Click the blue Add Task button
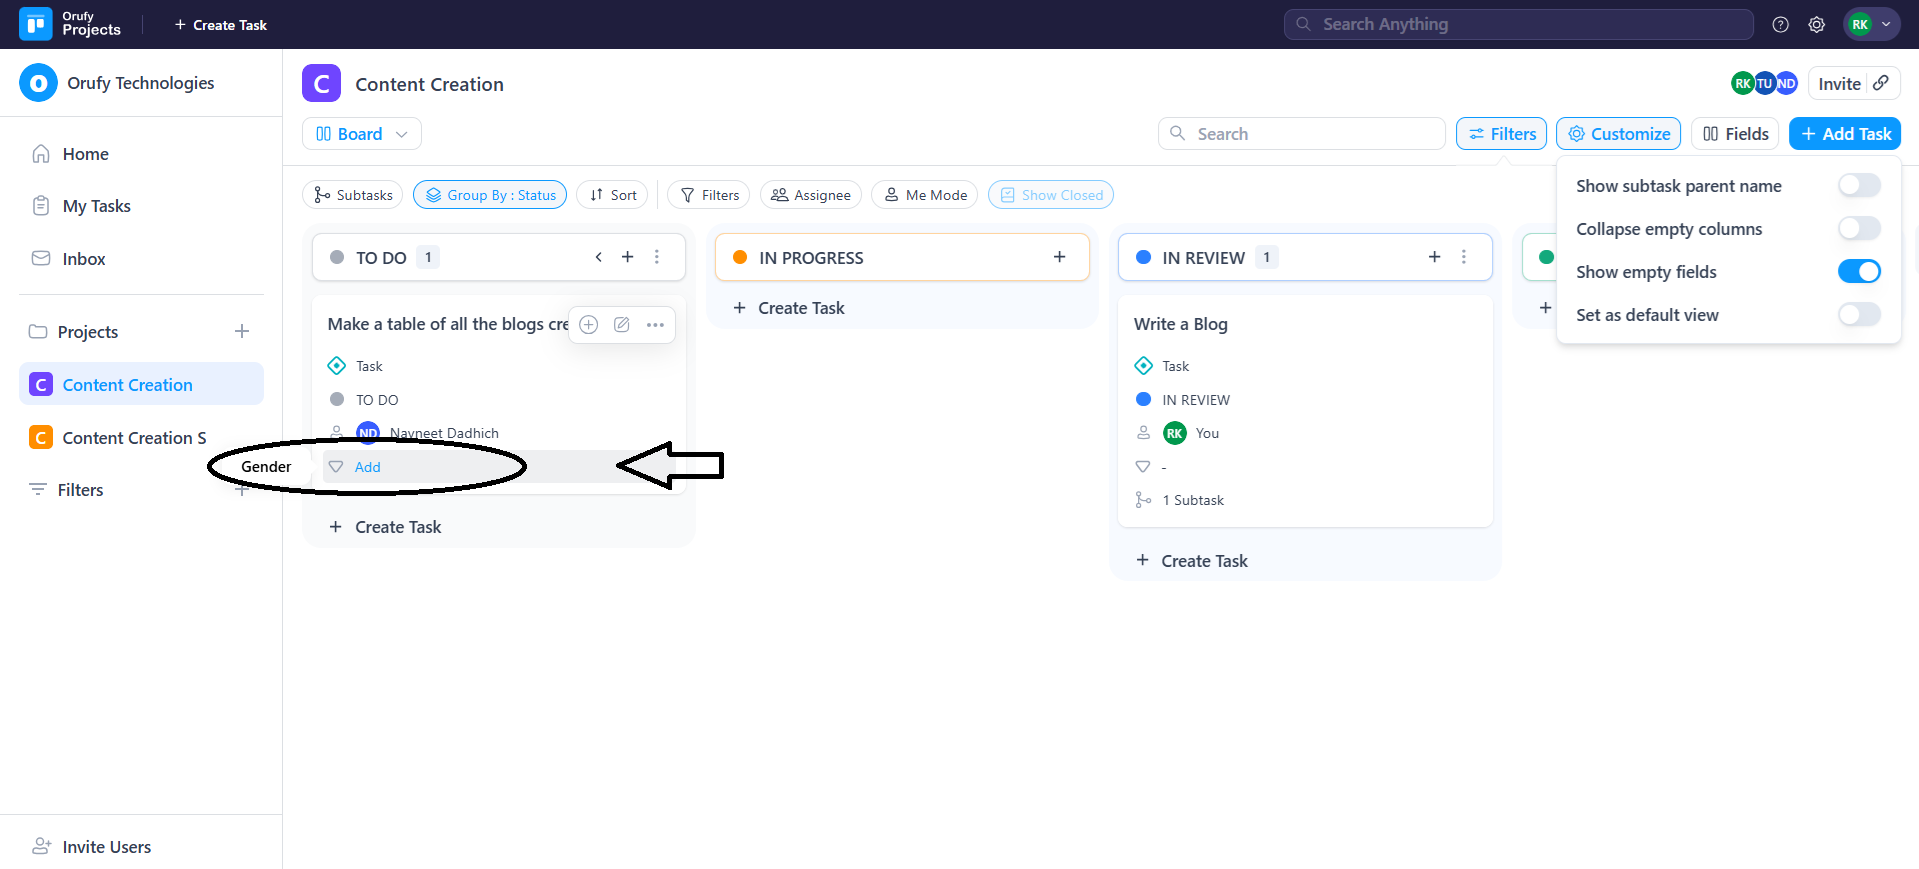Screen dimensions: 1919x869 click(1844, 134)
